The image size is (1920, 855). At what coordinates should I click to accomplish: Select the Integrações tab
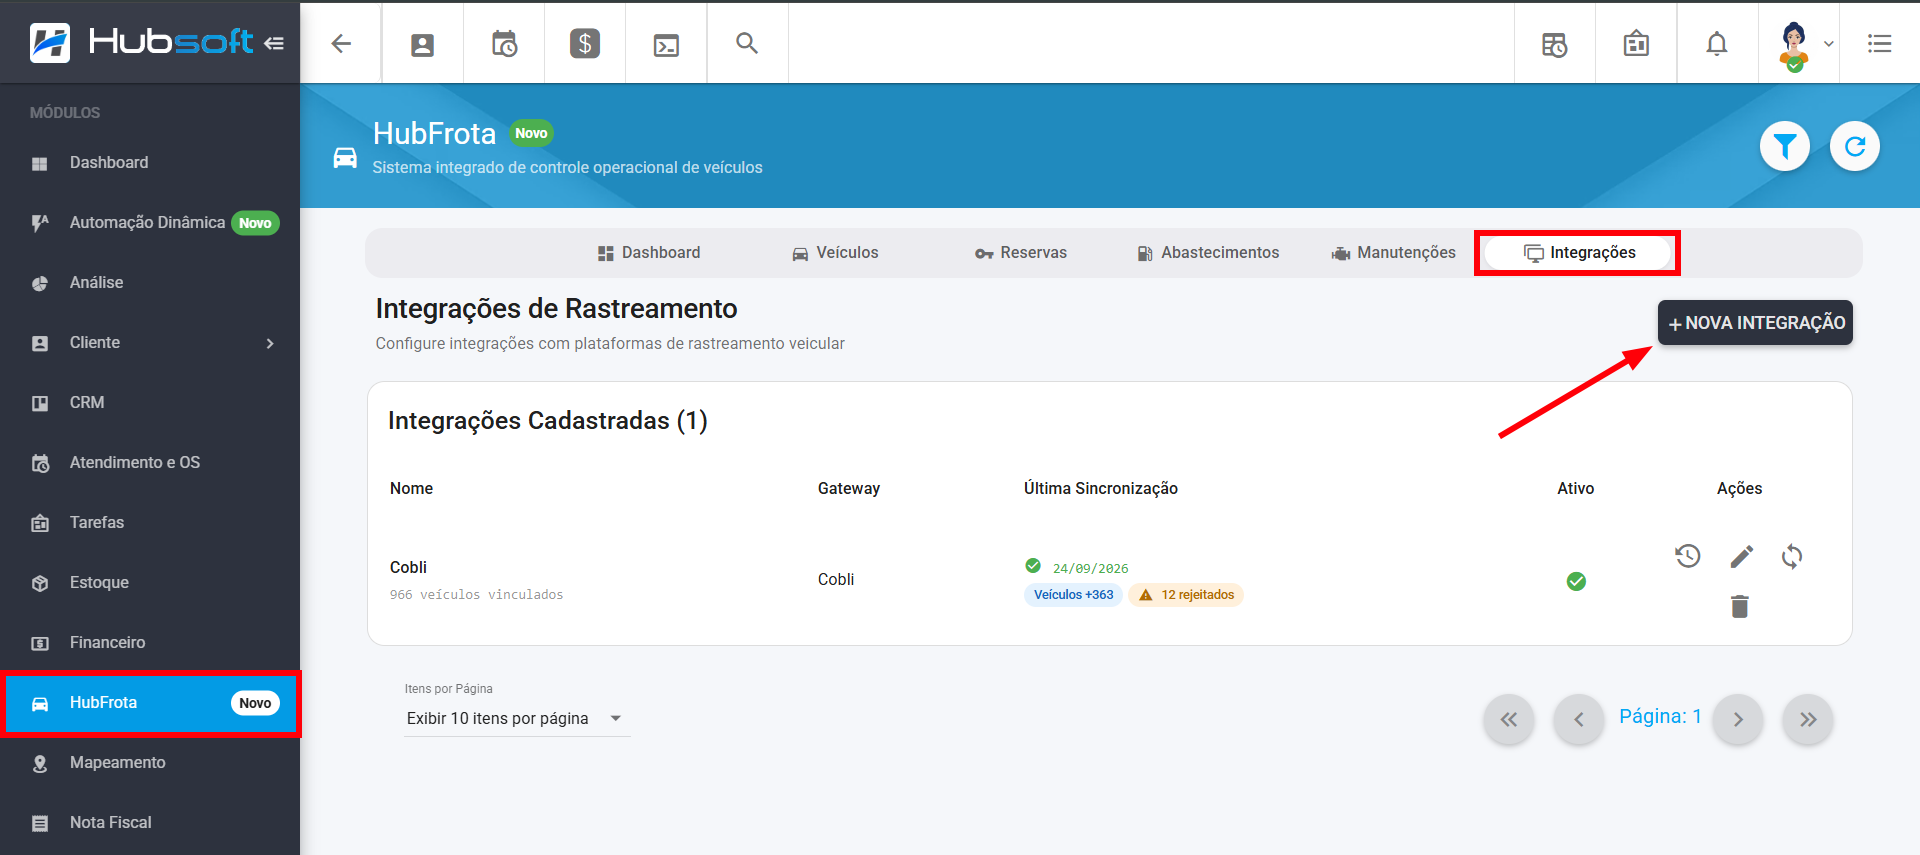[1579, 253]
